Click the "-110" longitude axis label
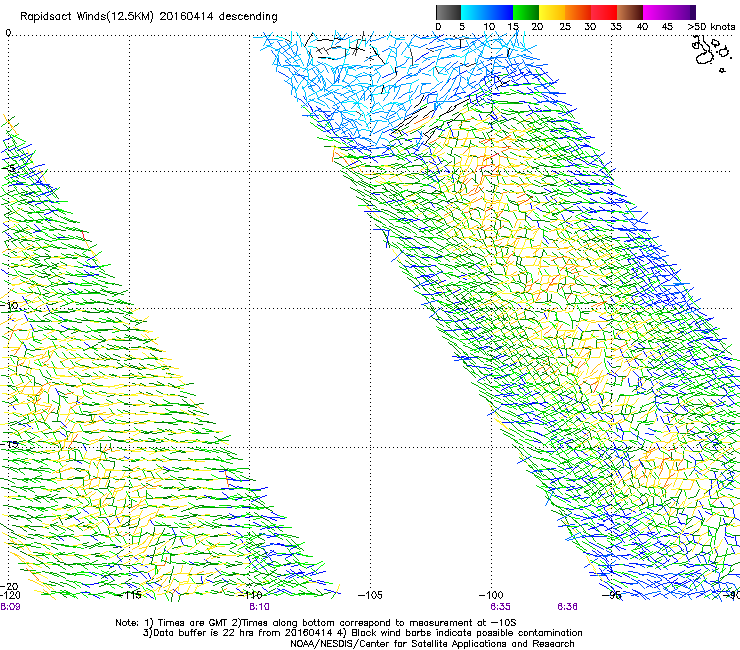This screenshot has width=740, height=650. point(250,595)
